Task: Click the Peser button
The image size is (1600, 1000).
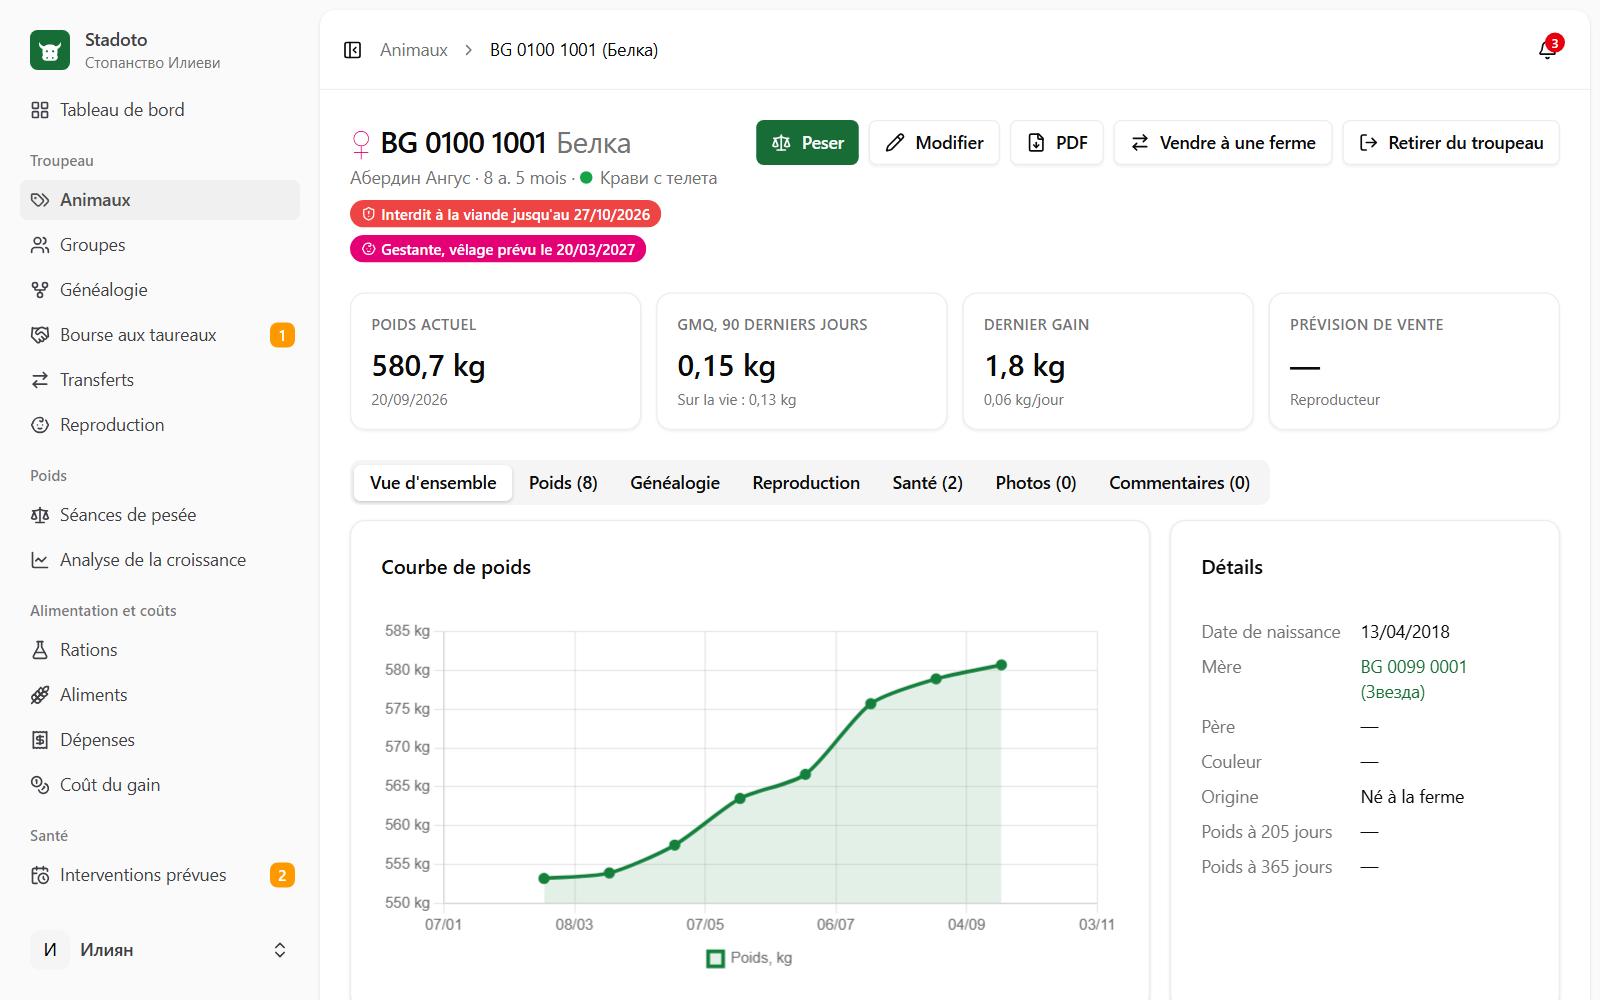Action: [x=807, y=143]
